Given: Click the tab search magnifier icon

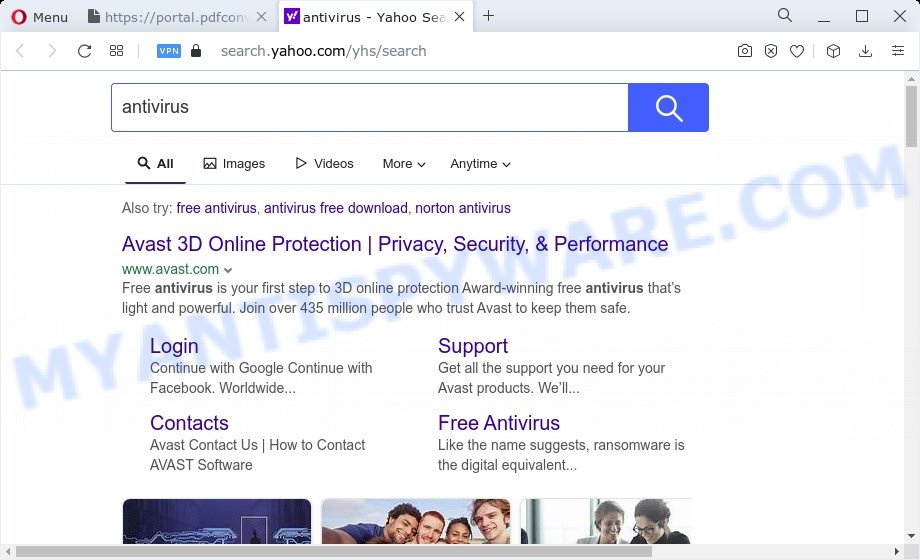Looking at the screenshot, I should tap(784, 15).
